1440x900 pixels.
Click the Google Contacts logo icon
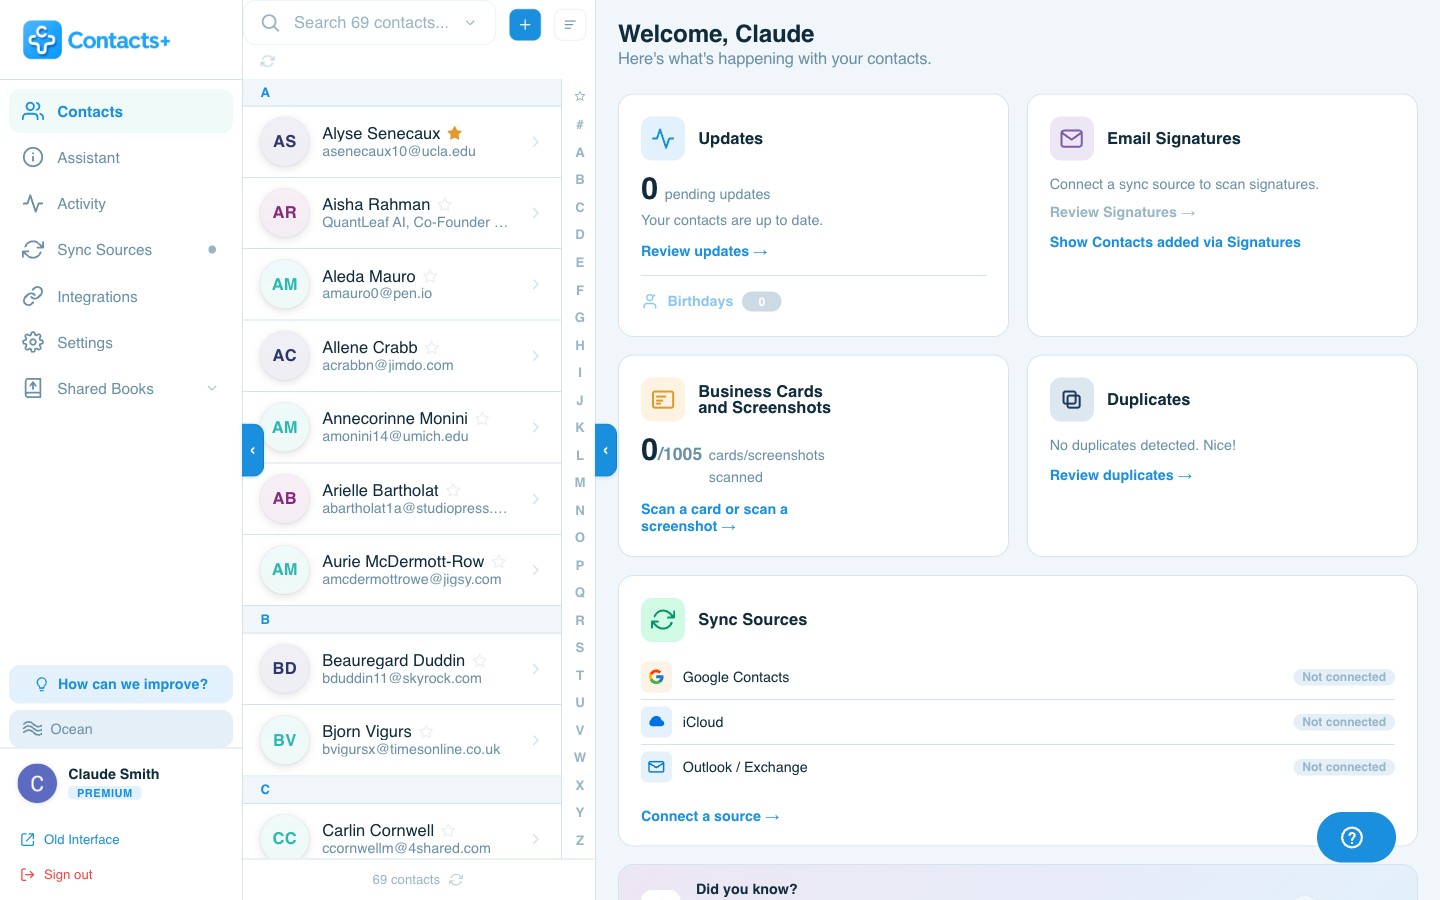click(x=656, y=677)
